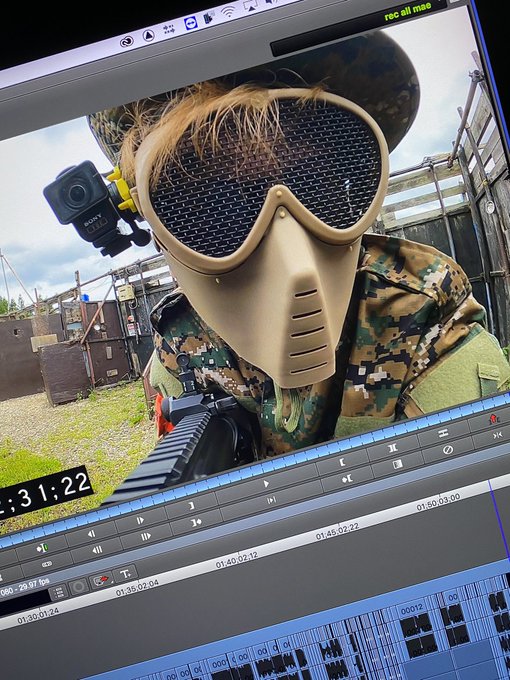The height and width of the screenshot is (680, 510).
Task: Click the blue position bar under the monitor
Action: [255, 470]
